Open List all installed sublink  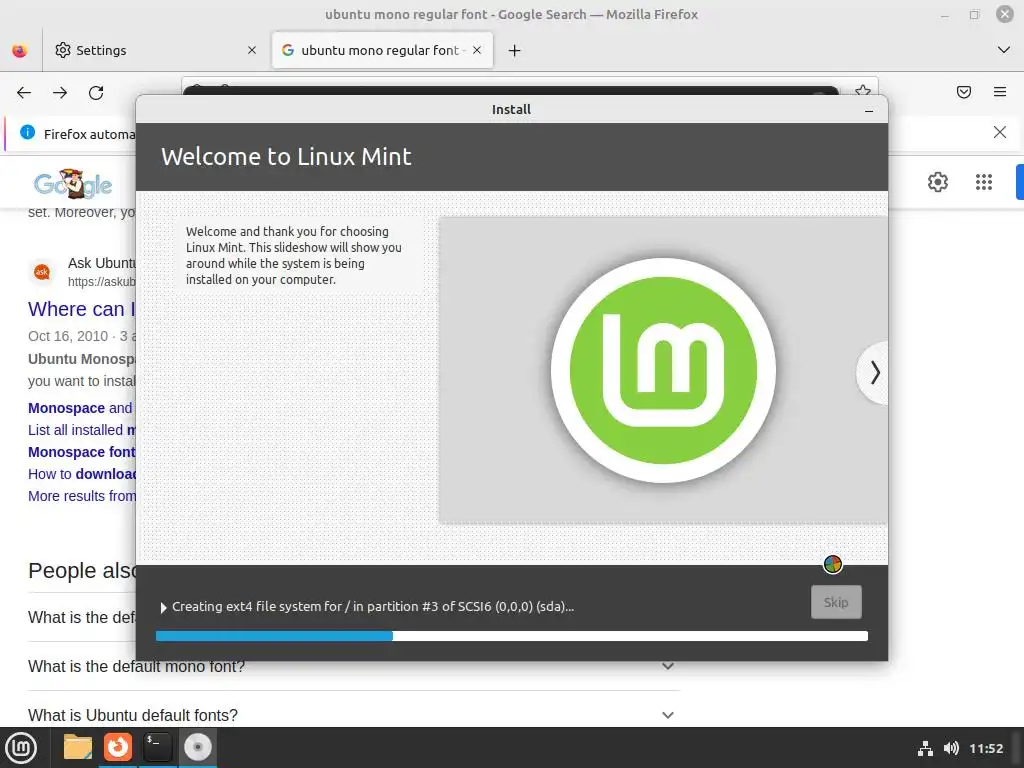82,430
